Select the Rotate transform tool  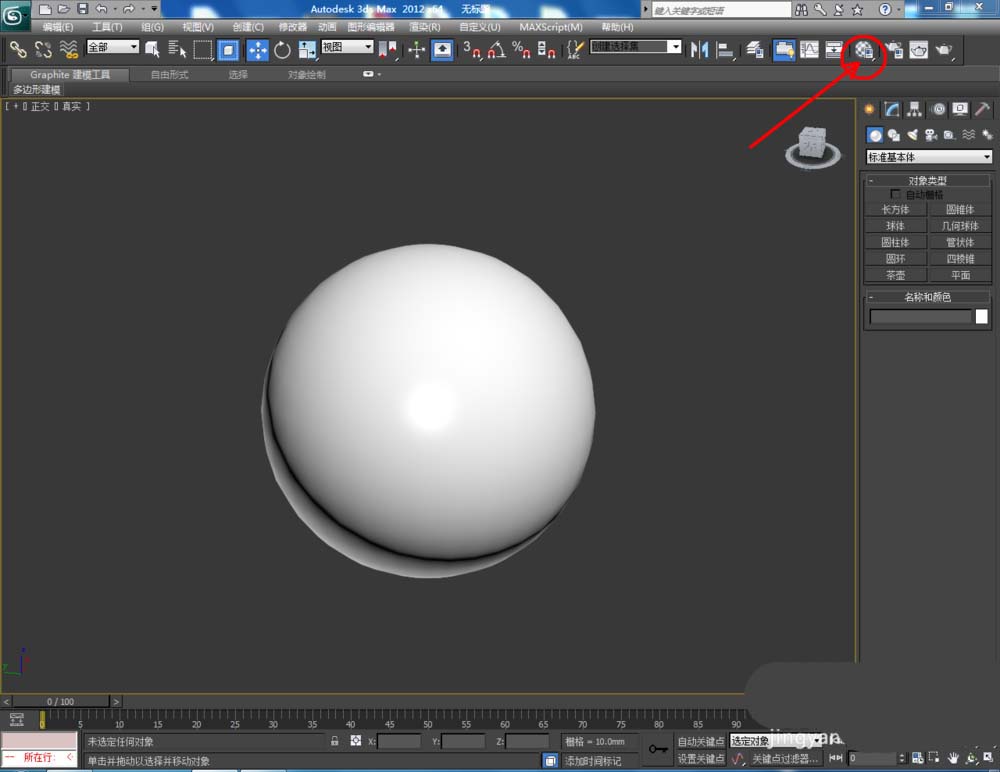point(283,49)
